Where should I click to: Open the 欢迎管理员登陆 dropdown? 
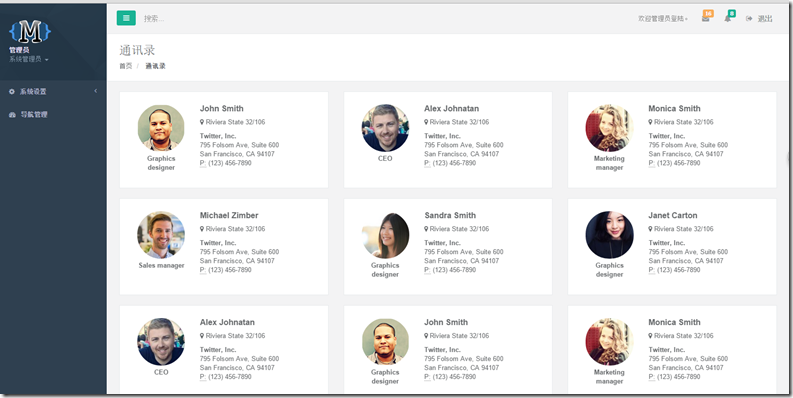click(x=663, y=19)
